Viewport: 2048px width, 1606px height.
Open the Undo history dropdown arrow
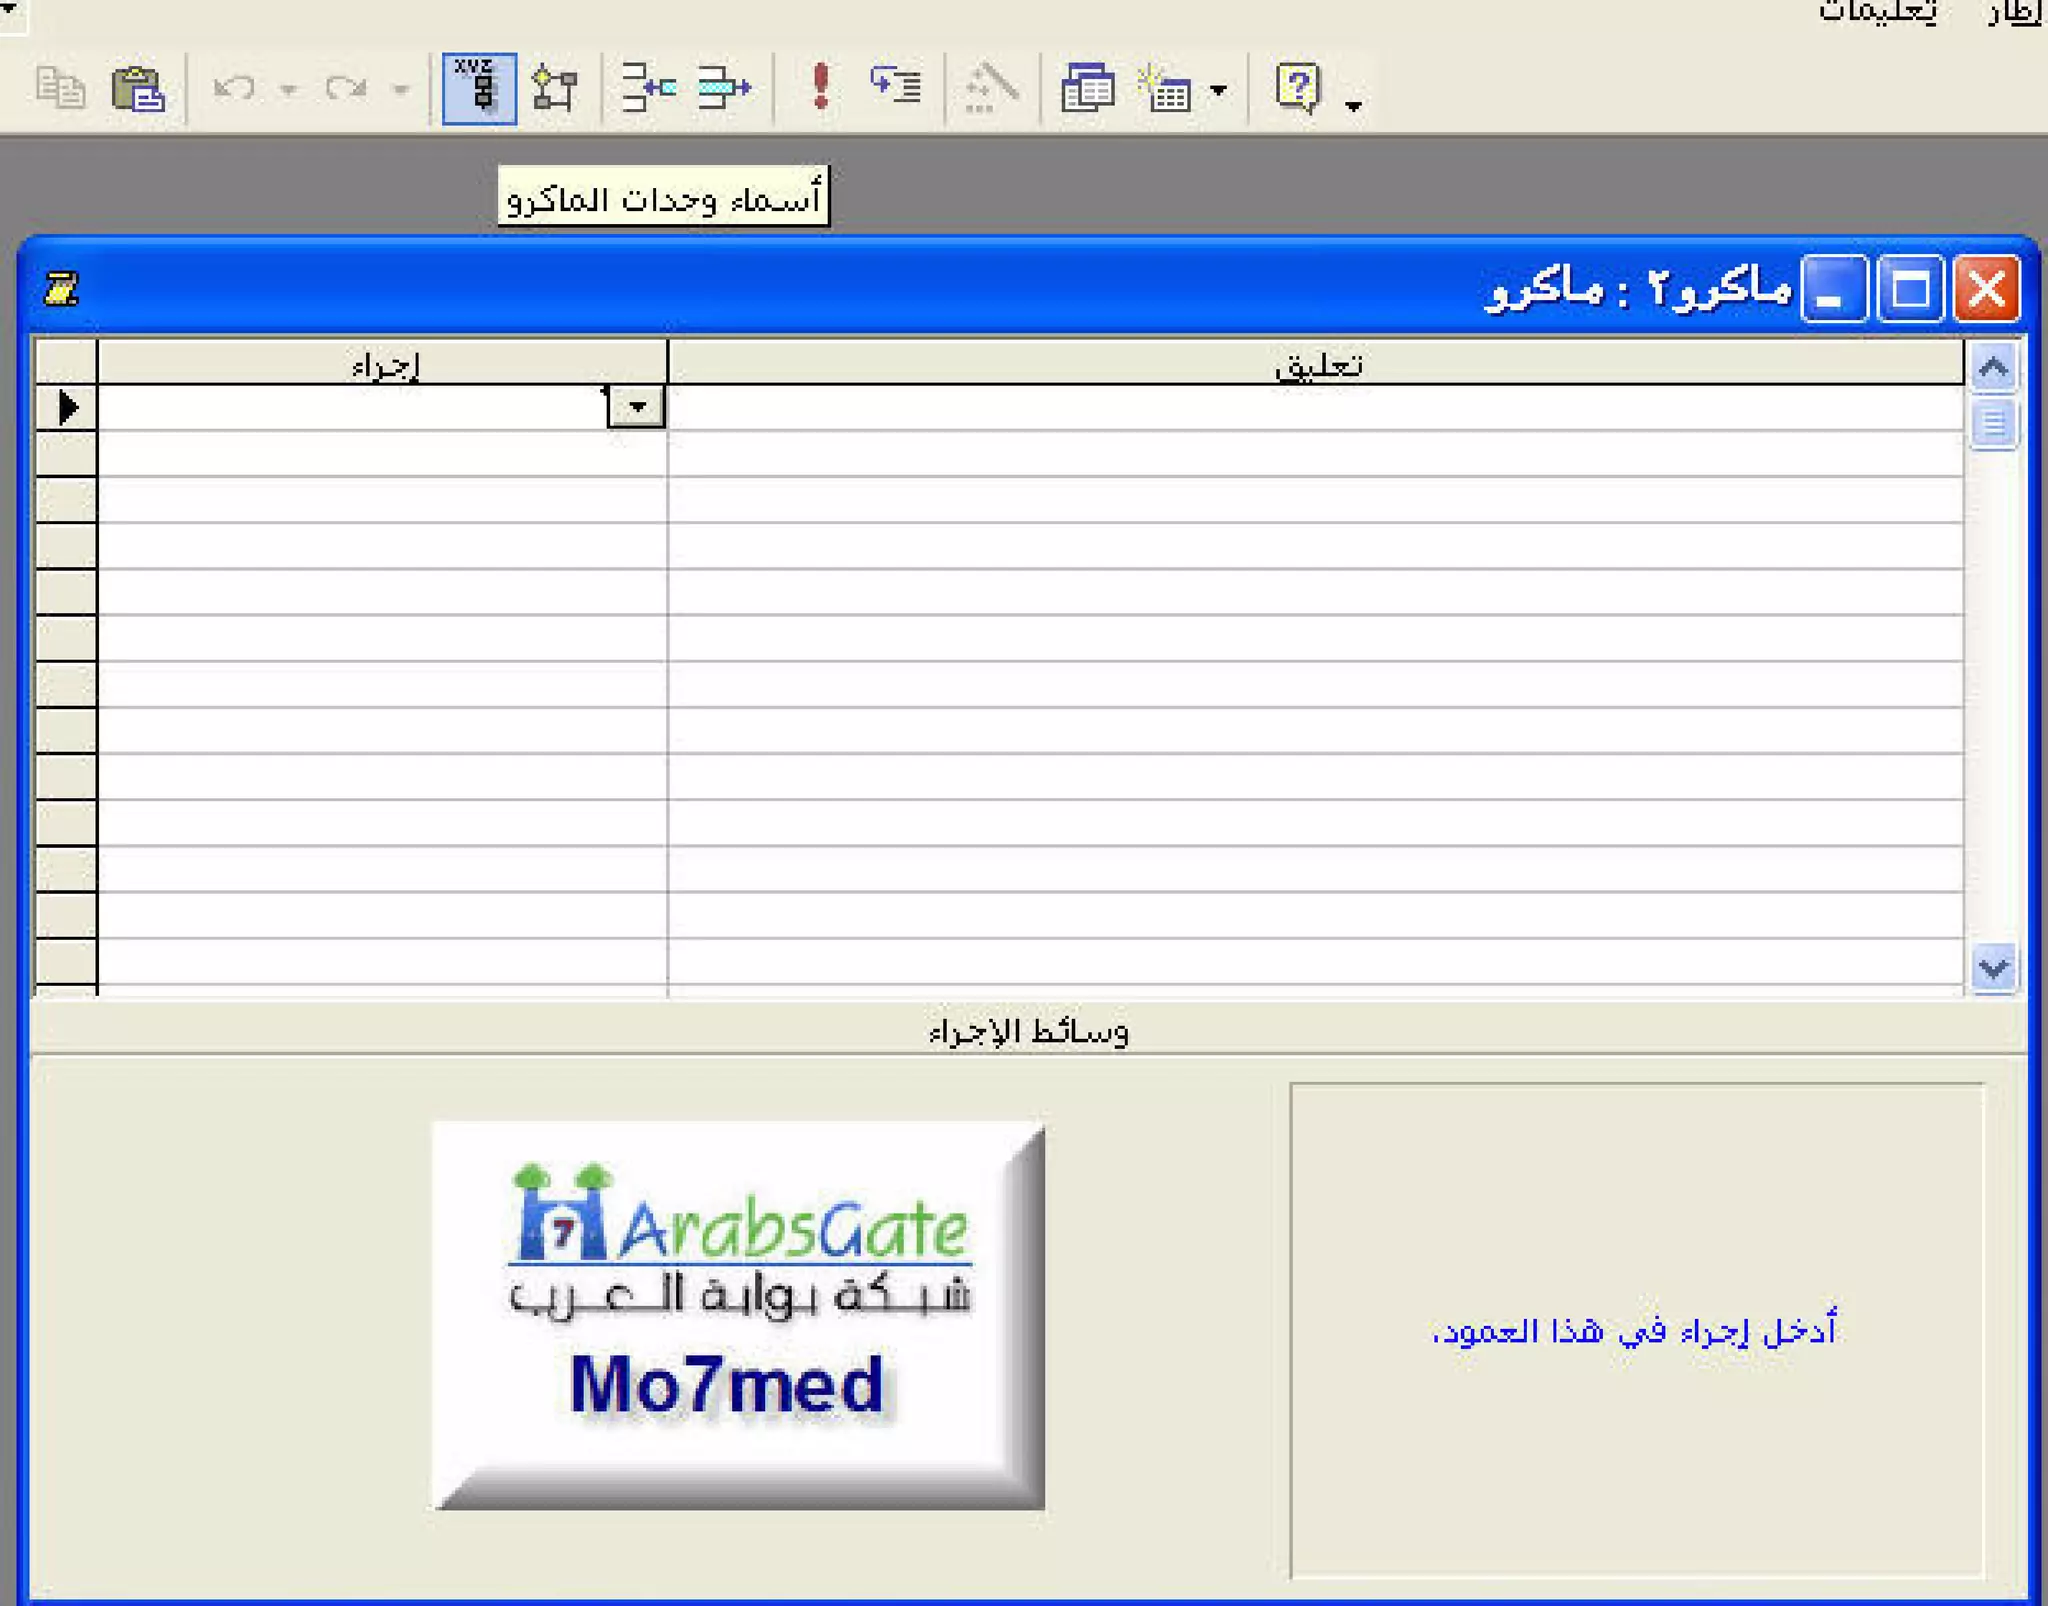(x=288, y=89)
